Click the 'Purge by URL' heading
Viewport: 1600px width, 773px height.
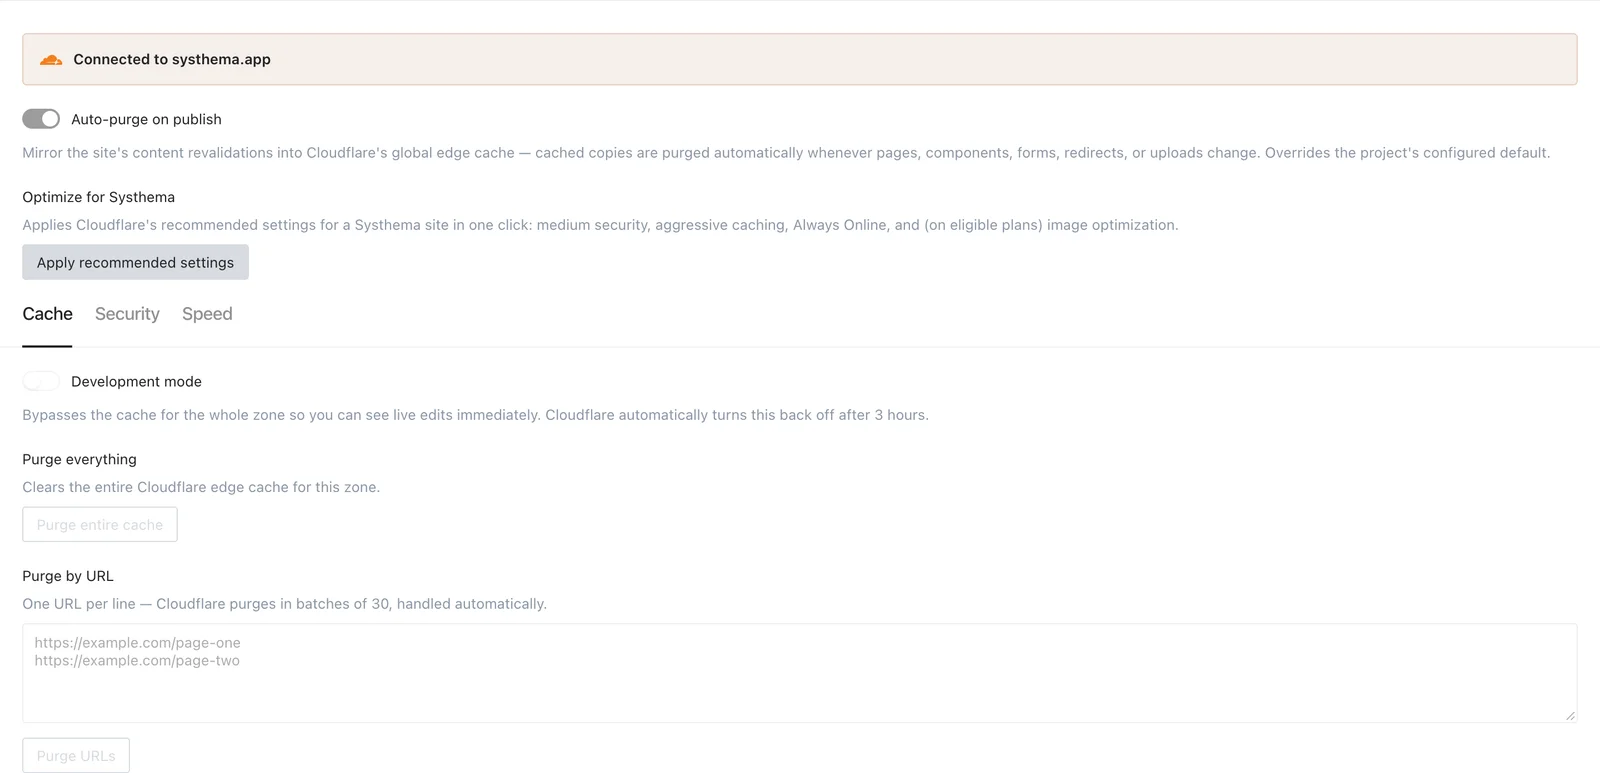pos(68,576)
